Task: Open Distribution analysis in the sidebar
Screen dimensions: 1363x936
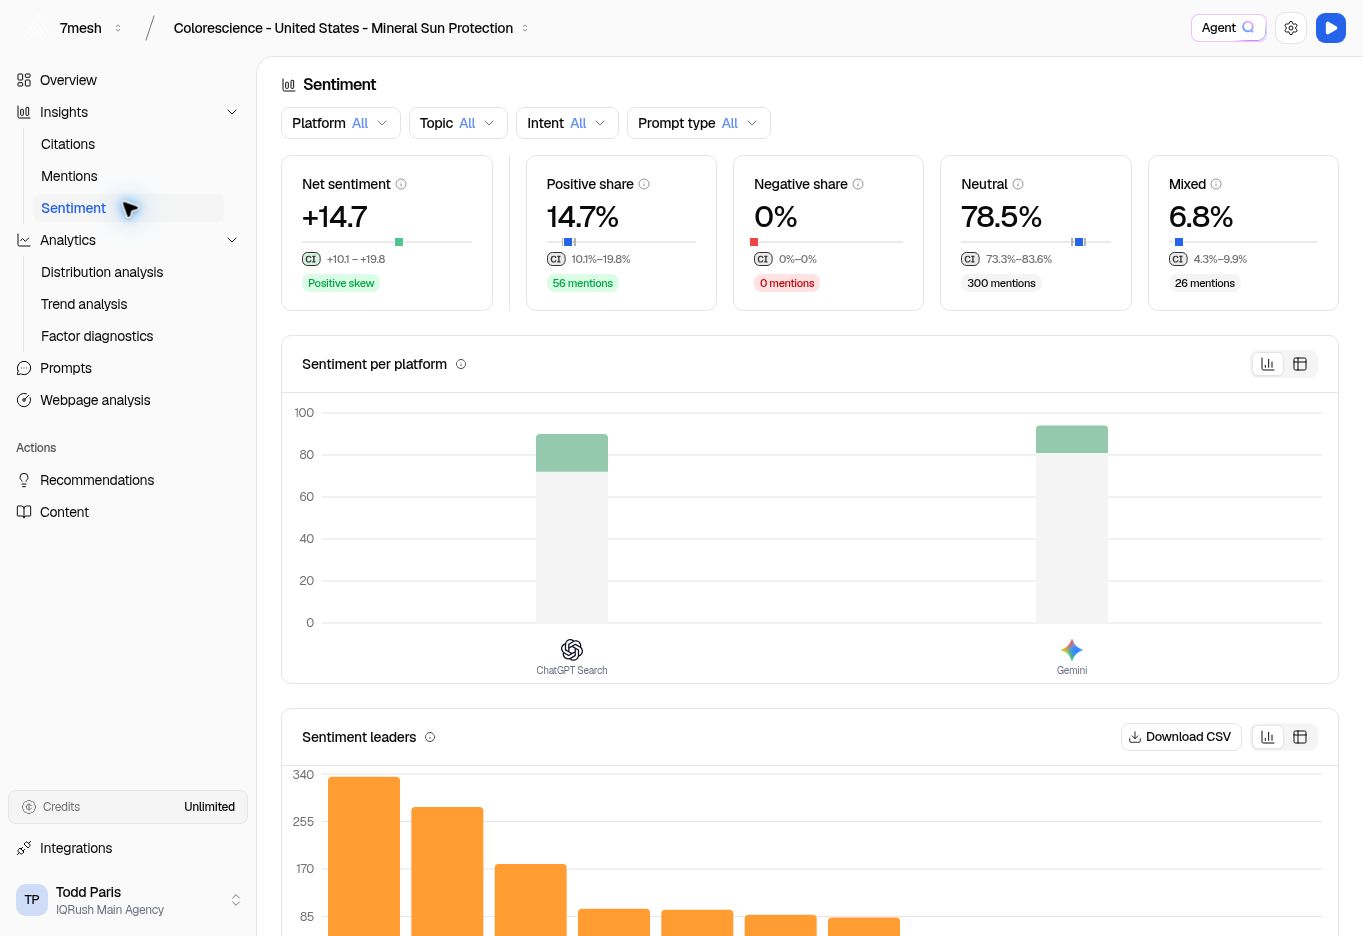Action: tap(102, 272)
